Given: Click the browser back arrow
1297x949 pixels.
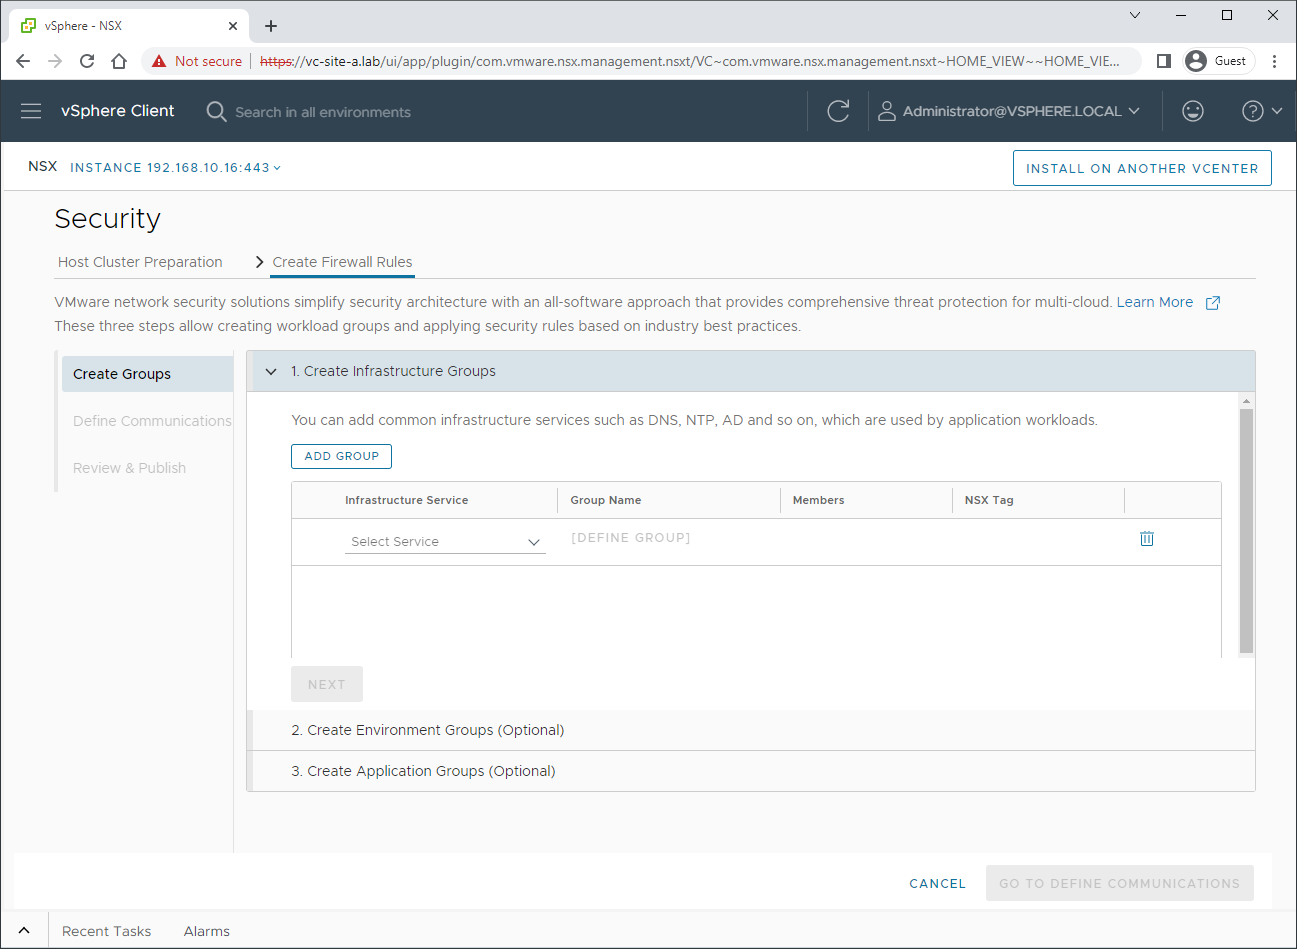Looking at the screenshot, I should (23, 61).
